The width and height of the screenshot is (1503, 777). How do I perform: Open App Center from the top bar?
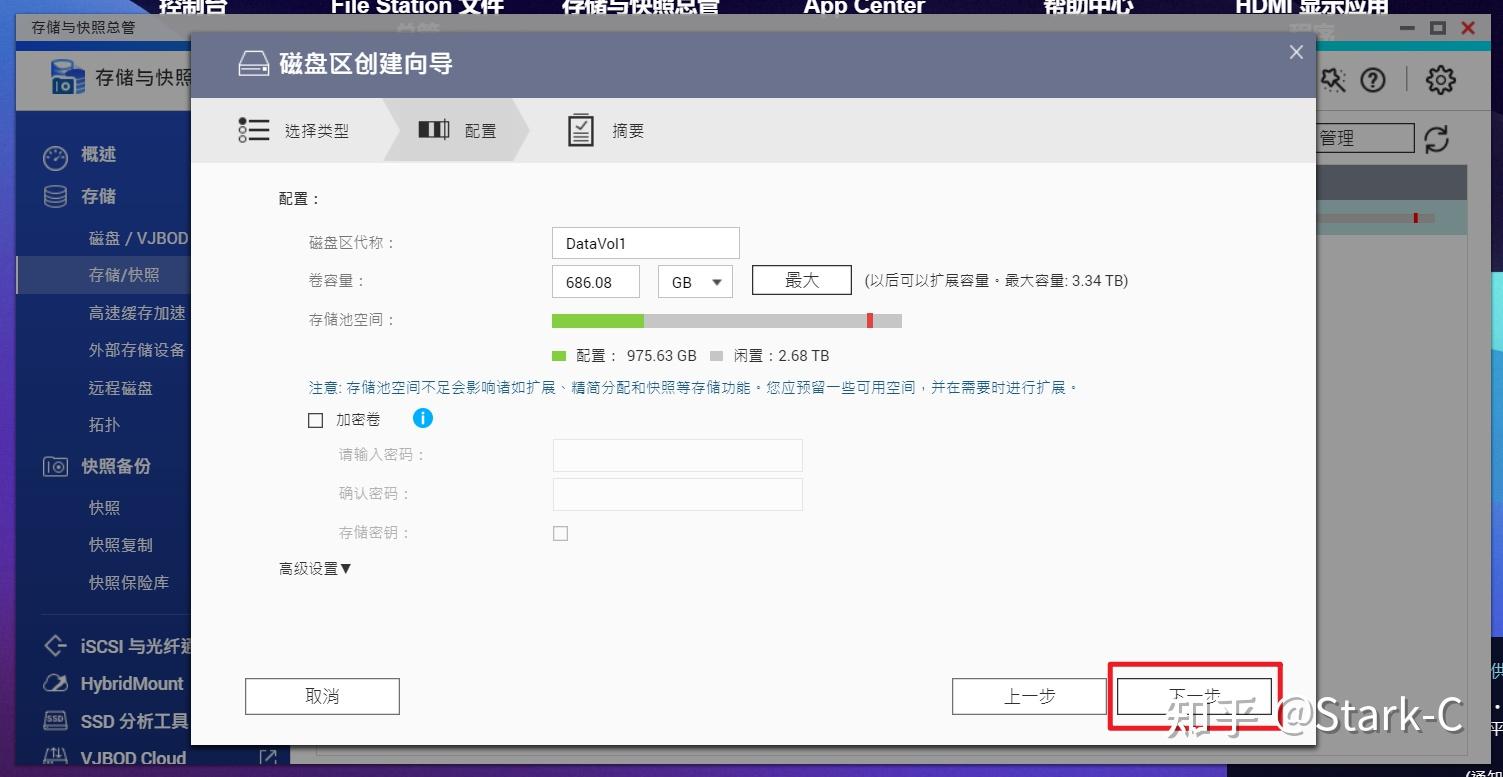coord(863,8)
